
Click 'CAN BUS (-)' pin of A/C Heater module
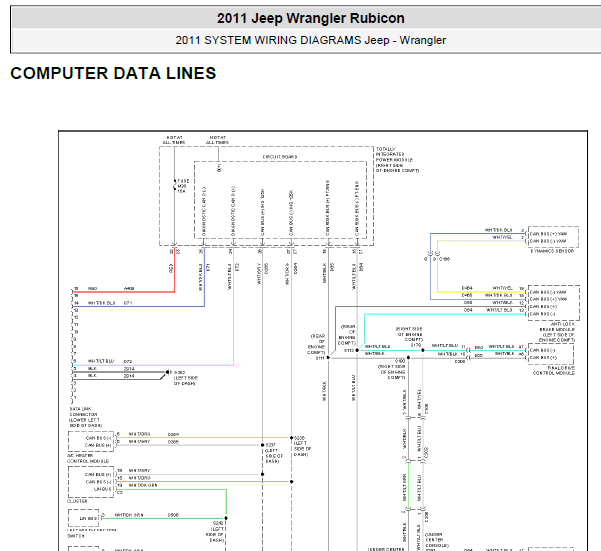click(x=99, y=438)
